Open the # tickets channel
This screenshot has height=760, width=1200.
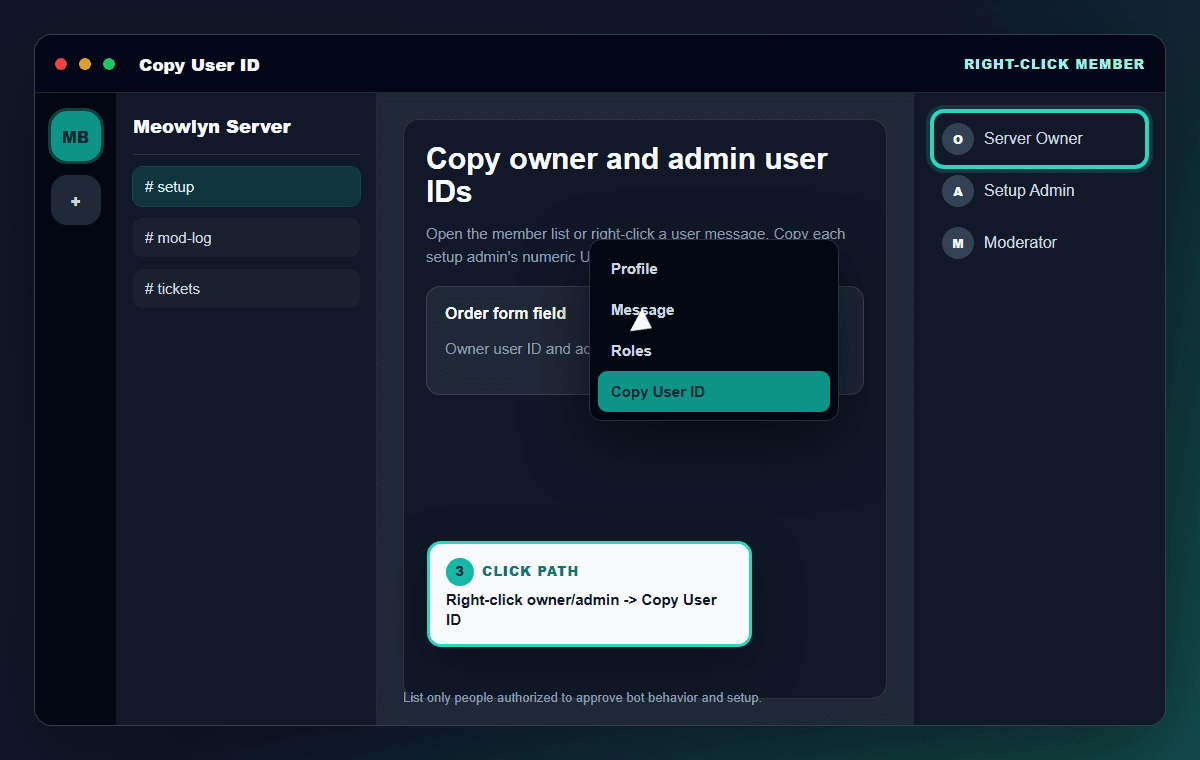(246, 289)
